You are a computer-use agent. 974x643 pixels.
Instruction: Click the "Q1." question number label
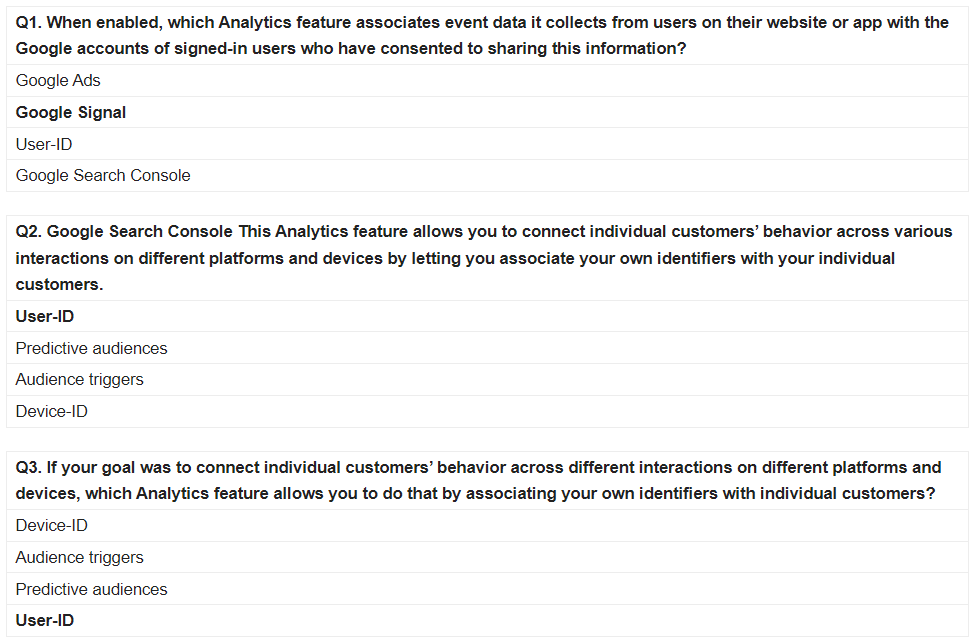pos(29,22)
